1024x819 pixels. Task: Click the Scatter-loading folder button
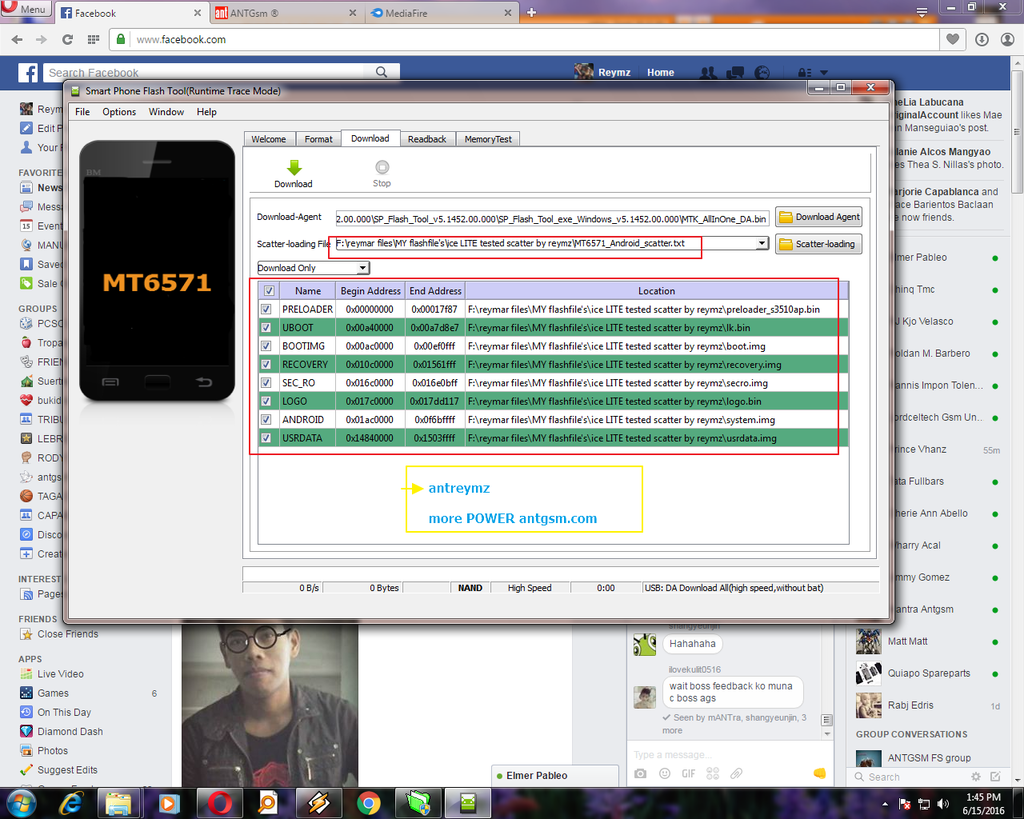click(x=818, y=244)
